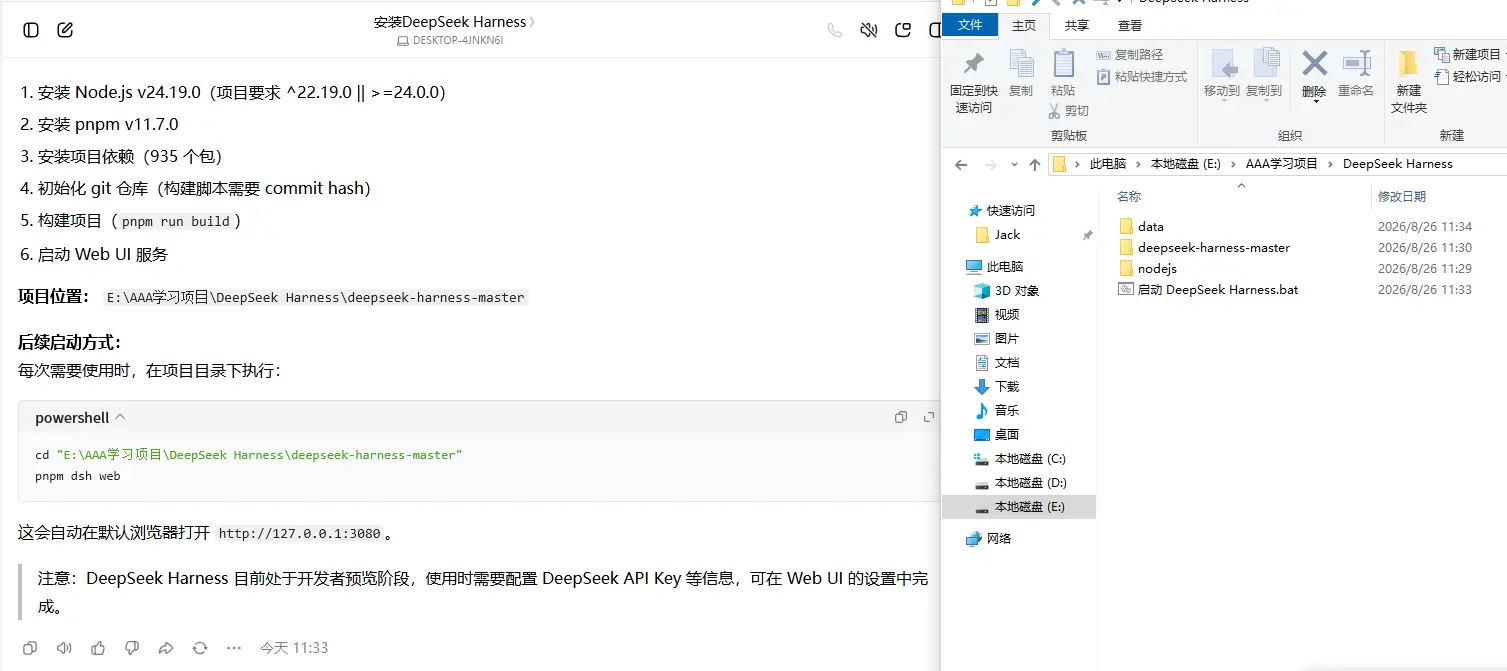Image resolution: width=1507 pixels, height=671 pixels.
Task: Switch to the 查看 ribbon tab
Action: (x=1130, y=26)
